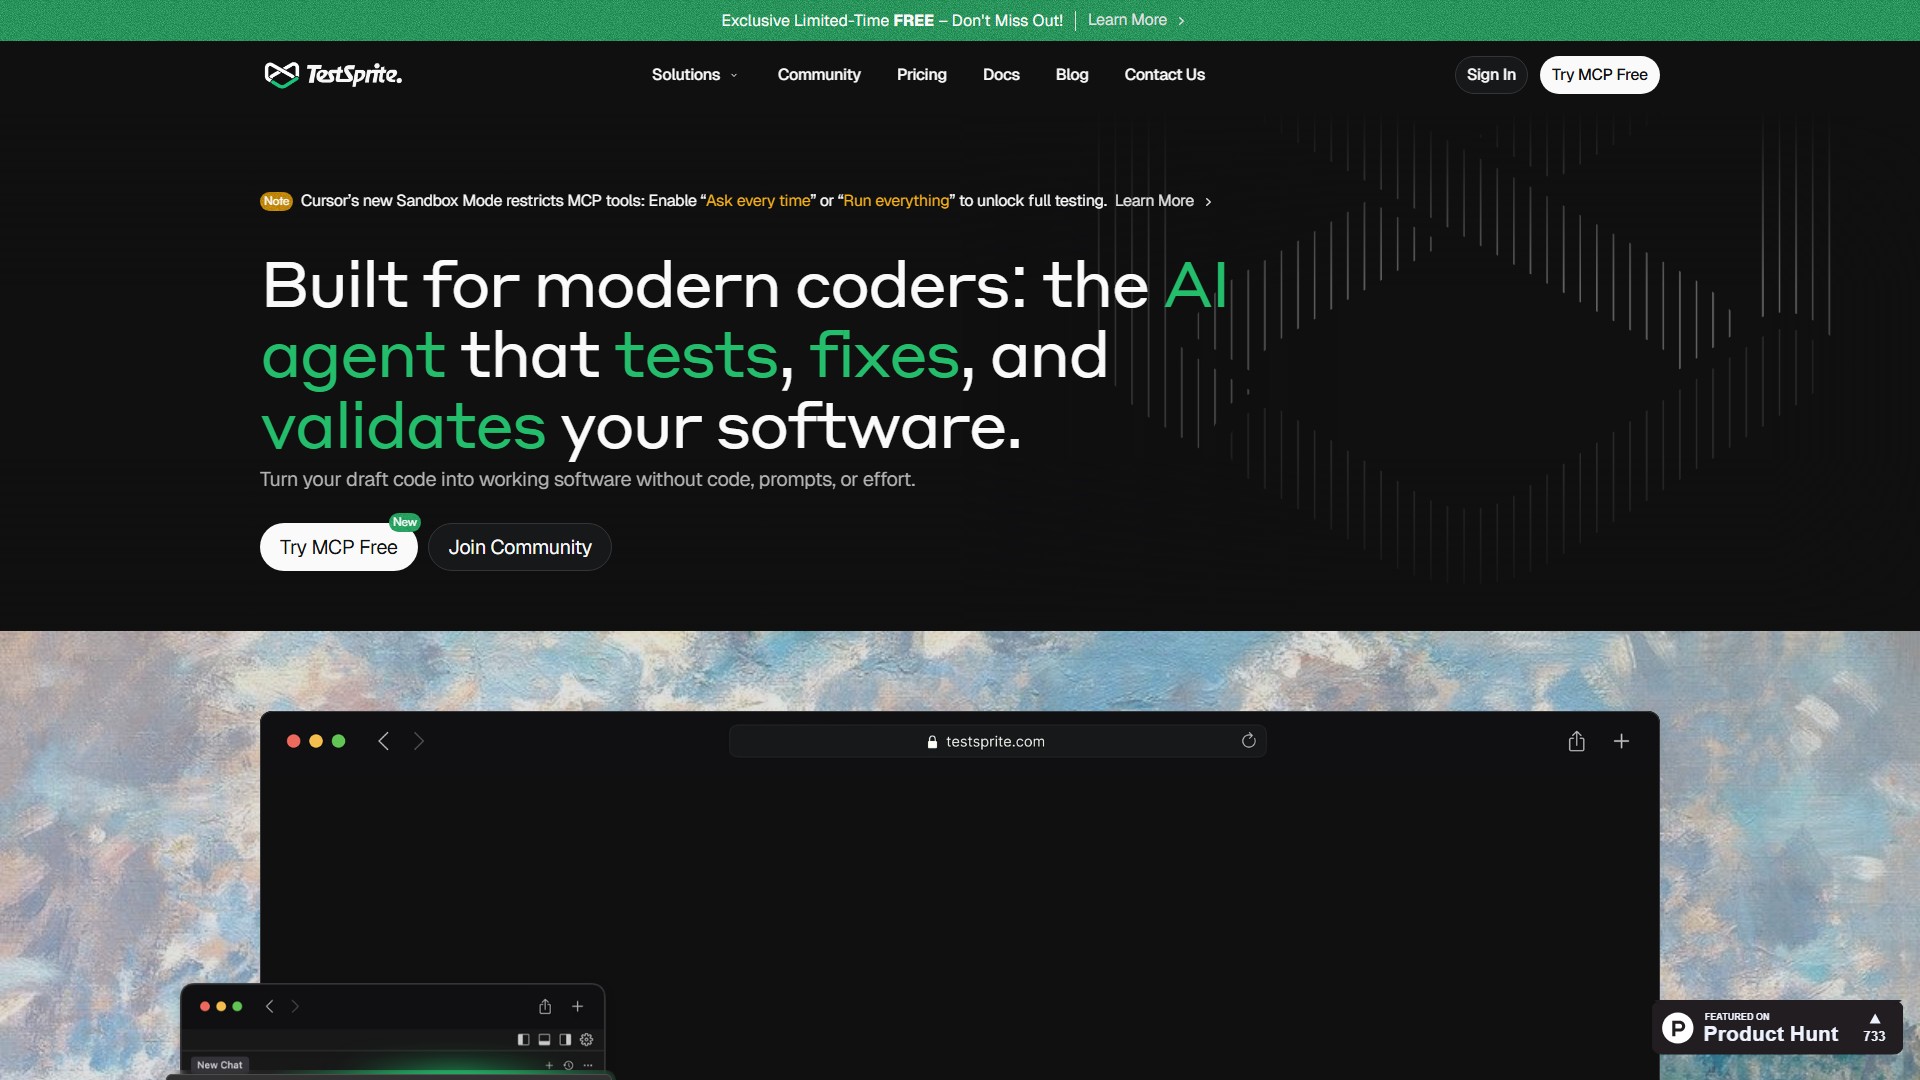Click back arrow in large browser mockup
Image resolution: width=1920 pixels, height=1080 pixels.
click(x=383, y=741)
